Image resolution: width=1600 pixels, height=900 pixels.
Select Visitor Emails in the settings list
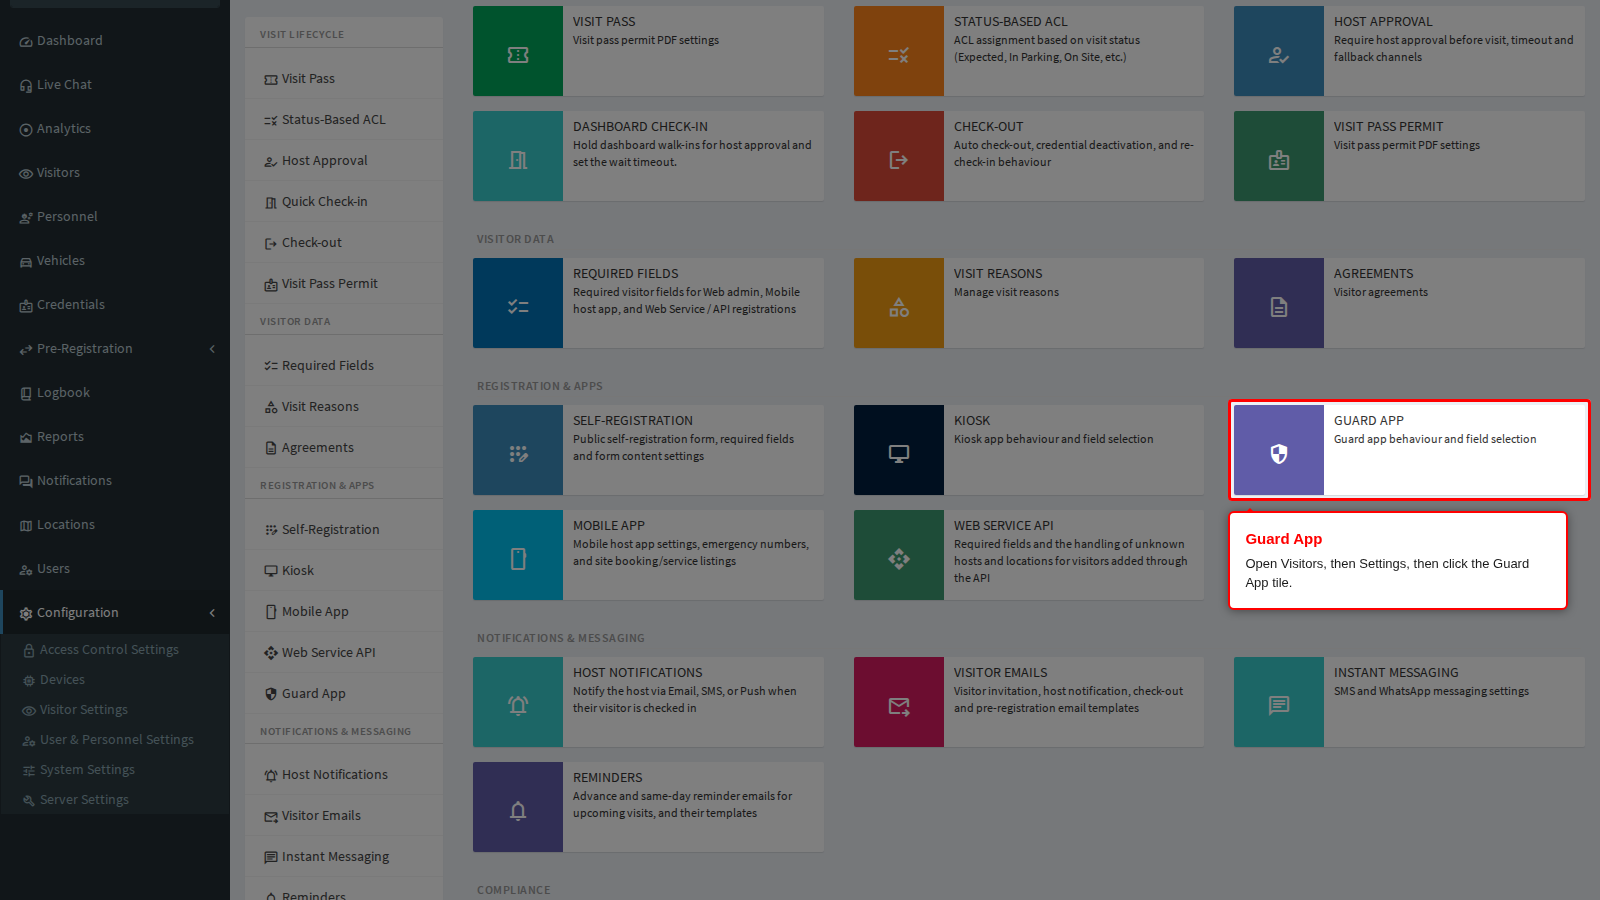pos(344,816)
